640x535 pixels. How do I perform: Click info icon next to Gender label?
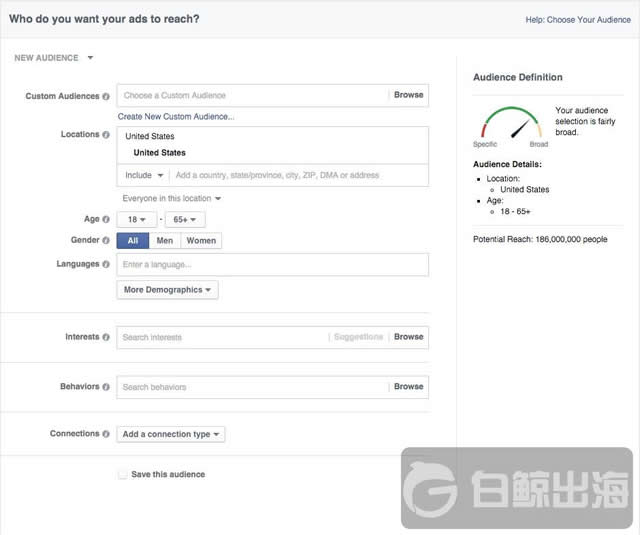click(107, 240)
